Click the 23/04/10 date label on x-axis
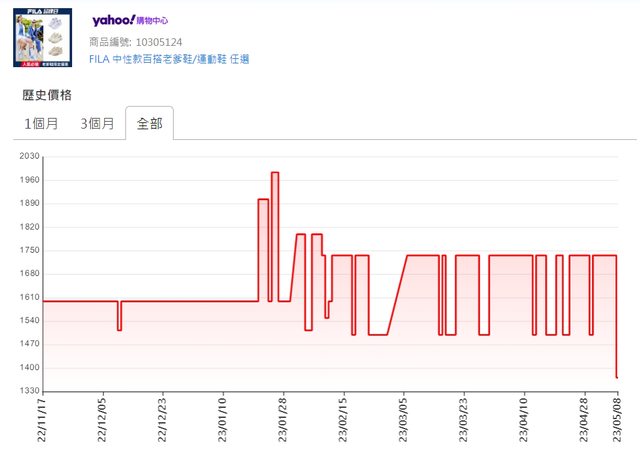 tap(524, 422)
